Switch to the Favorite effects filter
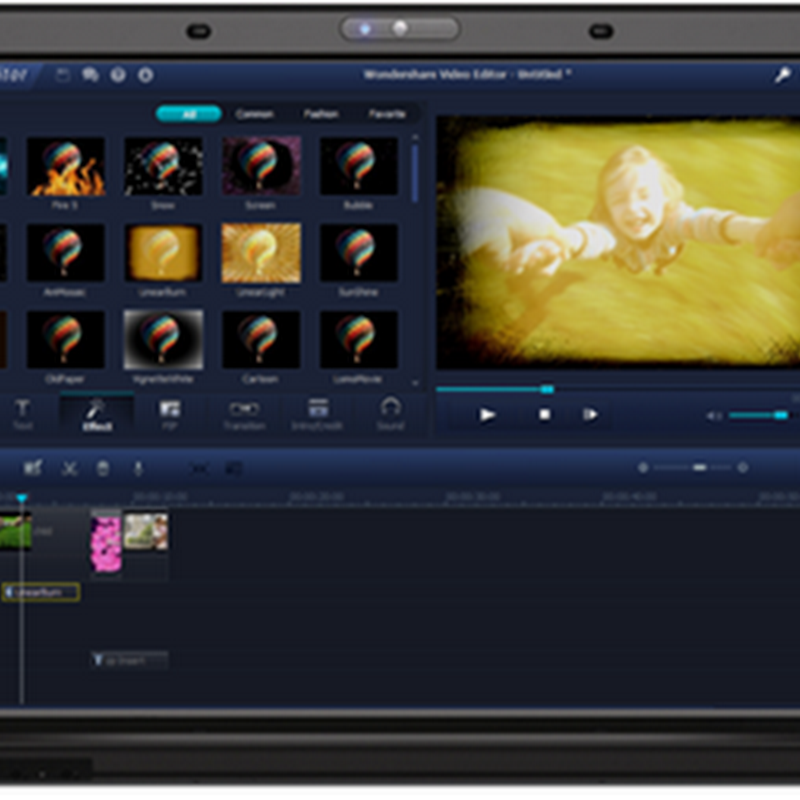800x800 pixels. pos(387,114)
